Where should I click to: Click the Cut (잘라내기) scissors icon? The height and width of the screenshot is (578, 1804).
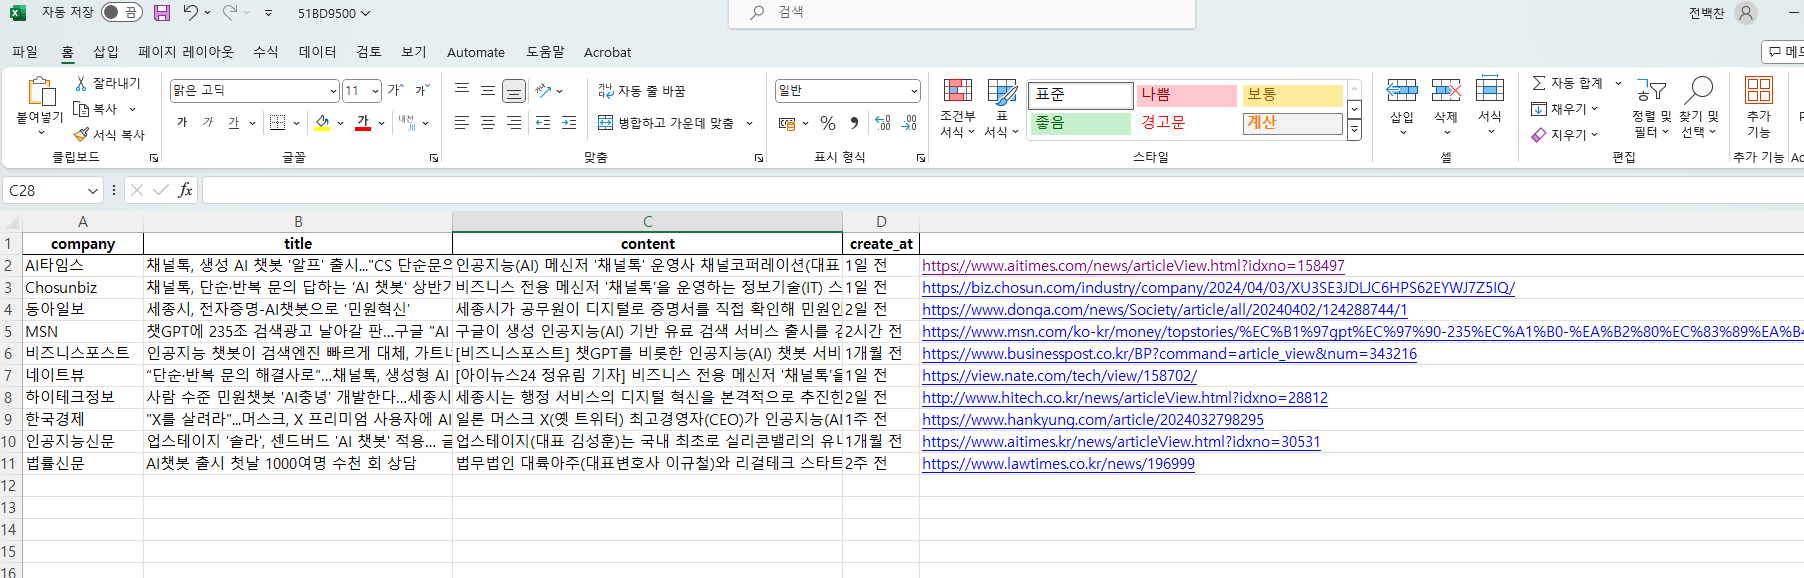tap(81, 83)
